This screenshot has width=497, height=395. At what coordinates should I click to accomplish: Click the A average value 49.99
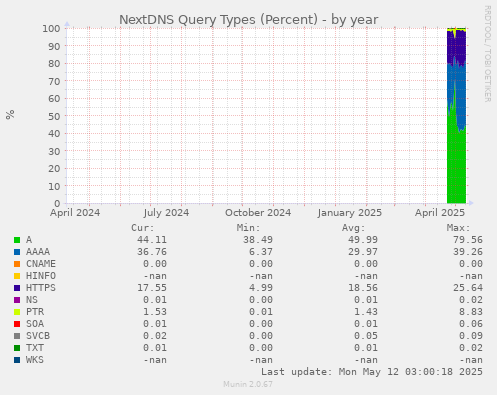click(363, 240)
